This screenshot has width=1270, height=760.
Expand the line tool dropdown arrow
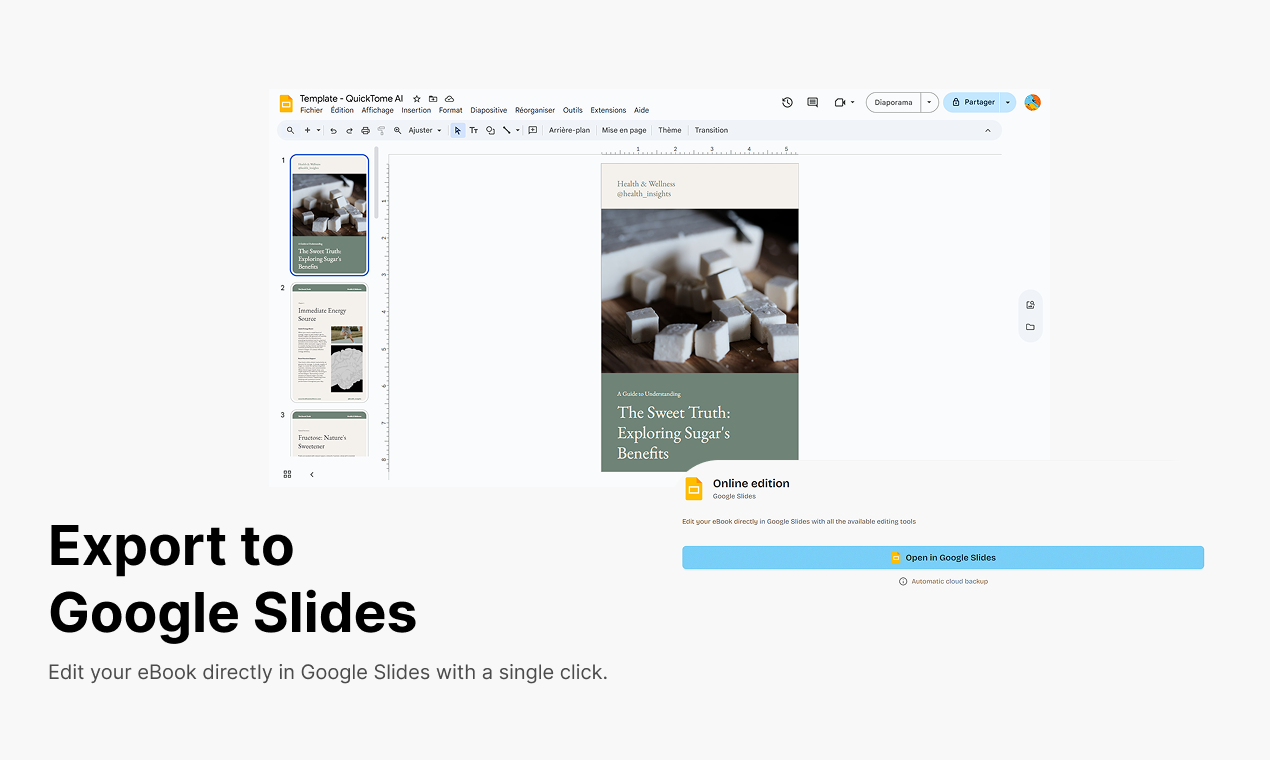[518, 130]
